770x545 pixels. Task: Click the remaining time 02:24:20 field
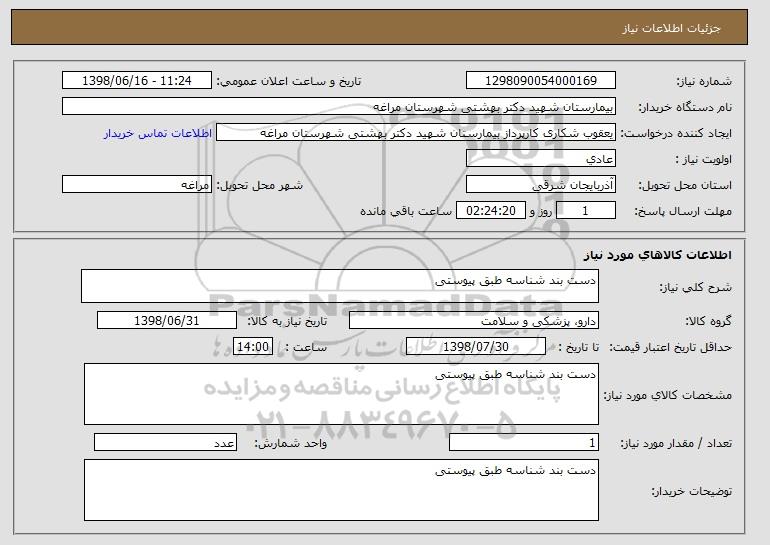[x=490, y=211]
